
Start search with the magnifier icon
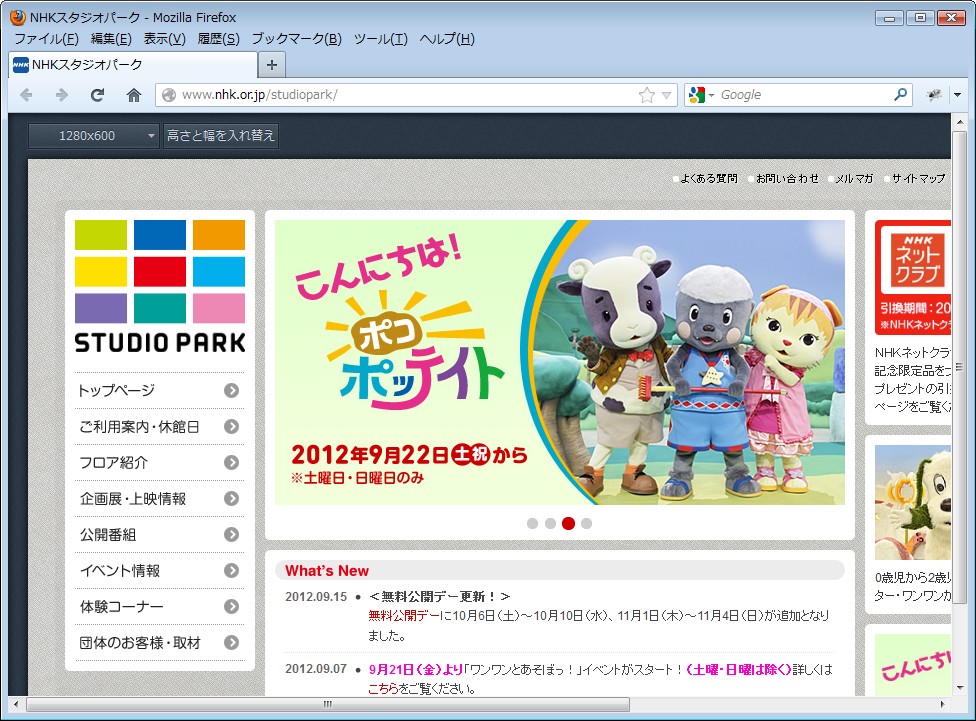coord(900,95)
